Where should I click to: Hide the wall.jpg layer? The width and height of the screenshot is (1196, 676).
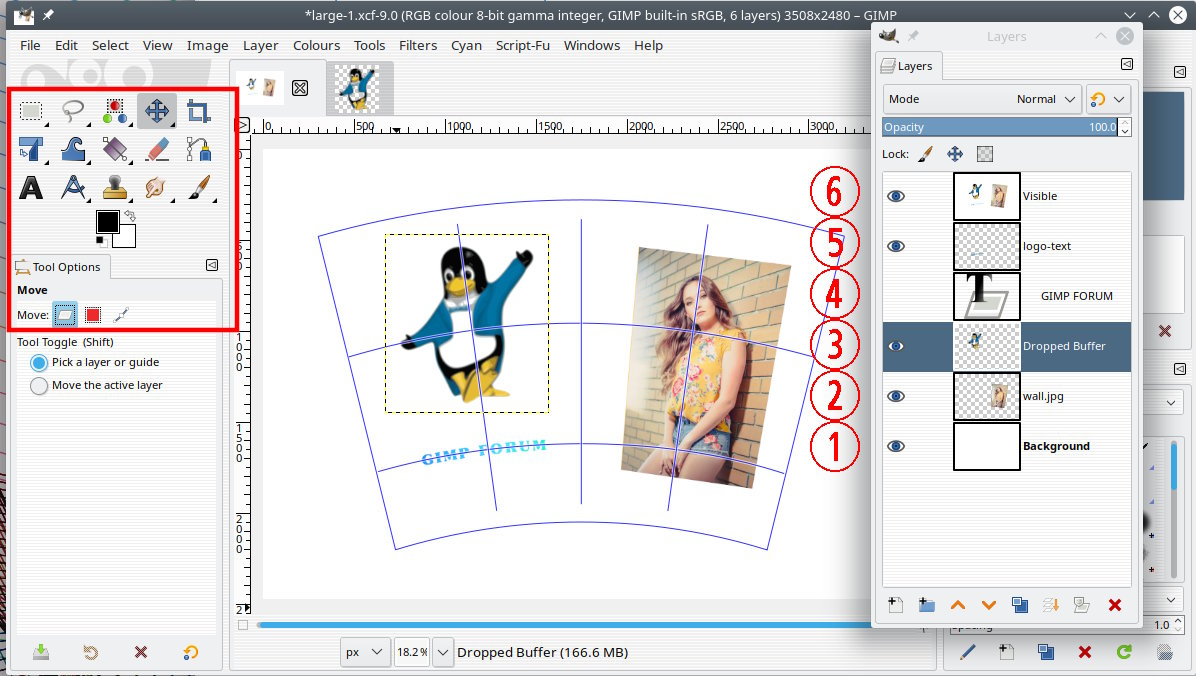click(896, 396)
